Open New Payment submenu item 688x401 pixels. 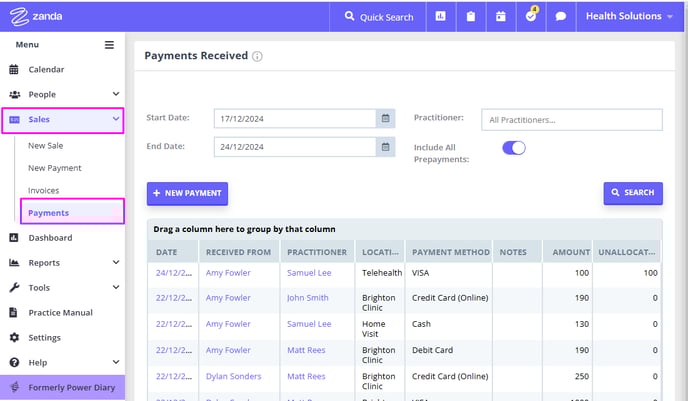[x=55, y=168]
